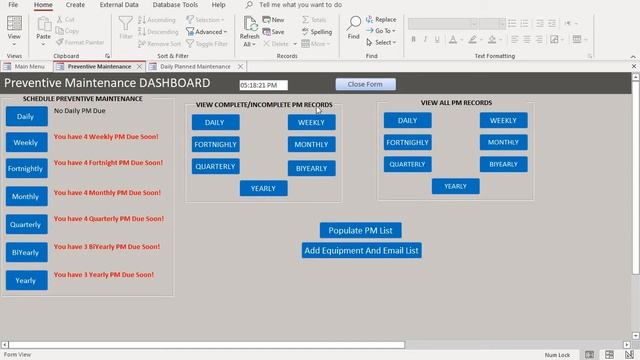The width and height of the screenshot is (640, 360).
Task: View all WEEKLY PM records
Action: click(503, 120)
